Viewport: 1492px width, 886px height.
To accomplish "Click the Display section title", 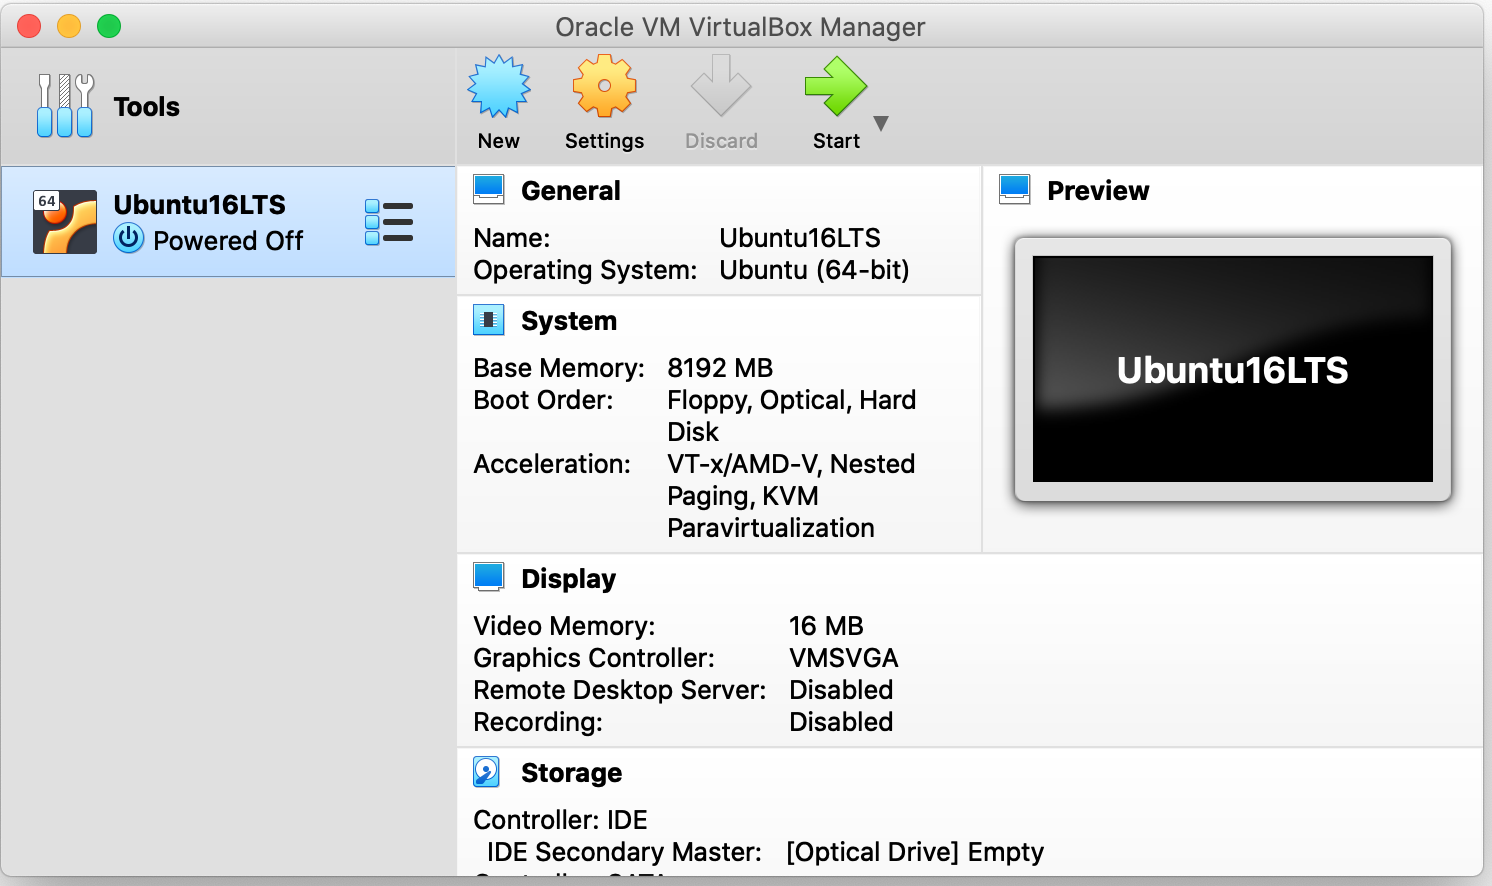I will (x=568, y=579).
